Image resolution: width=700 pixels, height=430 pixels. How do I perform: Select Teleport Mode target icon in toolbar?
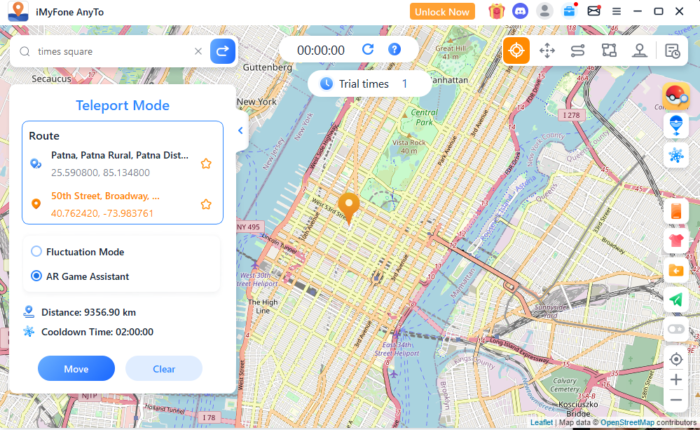[516, 50]
